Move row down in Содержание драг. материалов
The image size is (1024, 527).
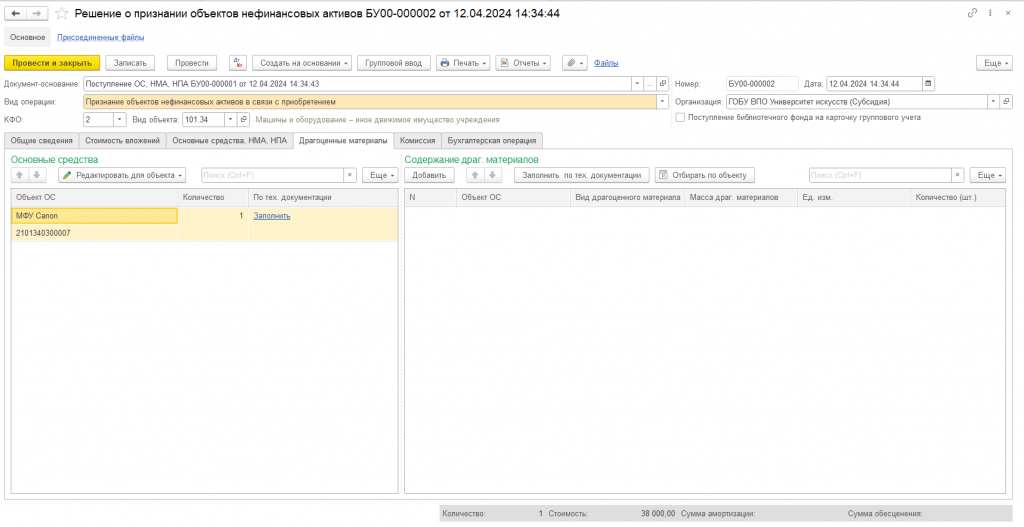[x=492, y=175]
